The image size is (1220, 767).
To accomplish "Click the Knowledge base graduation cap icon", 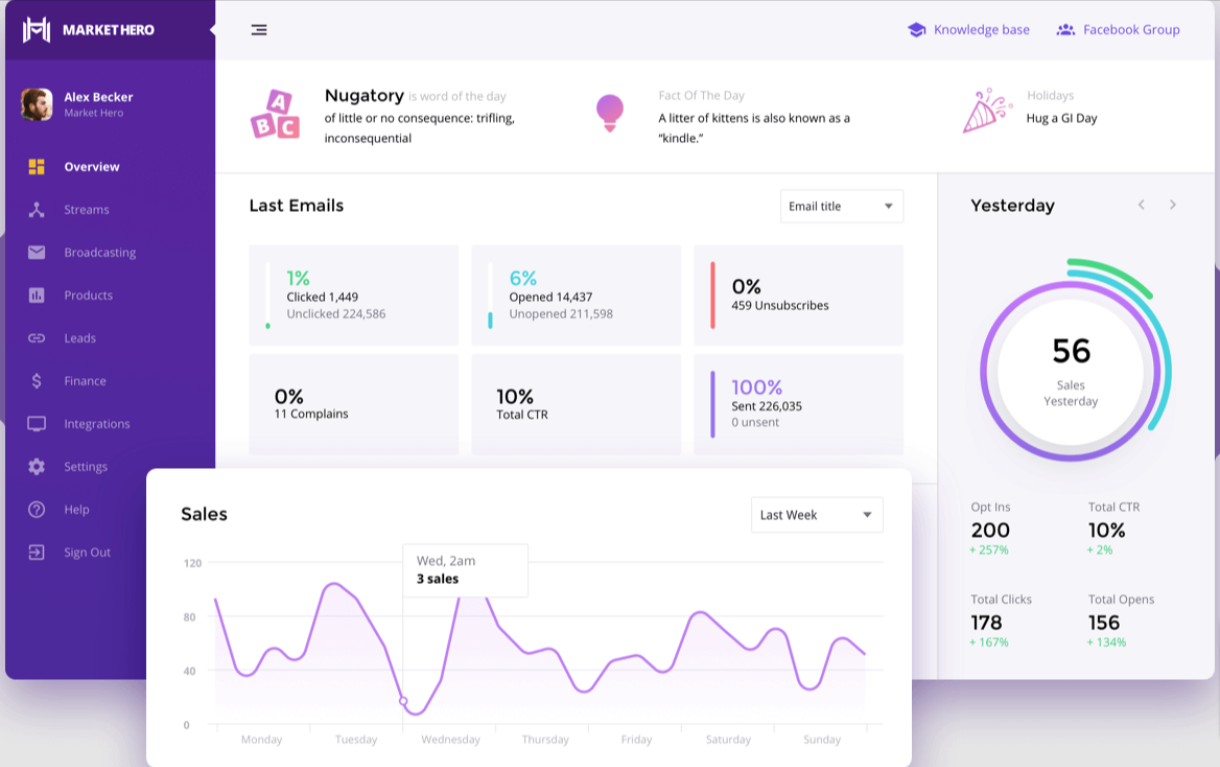I will 916,30.
